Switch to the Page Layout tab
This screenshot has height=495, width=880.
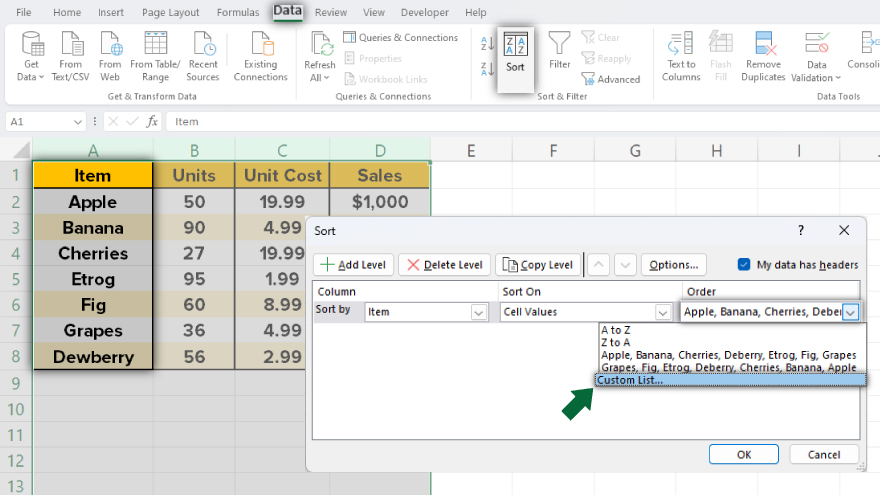[170, 12]
